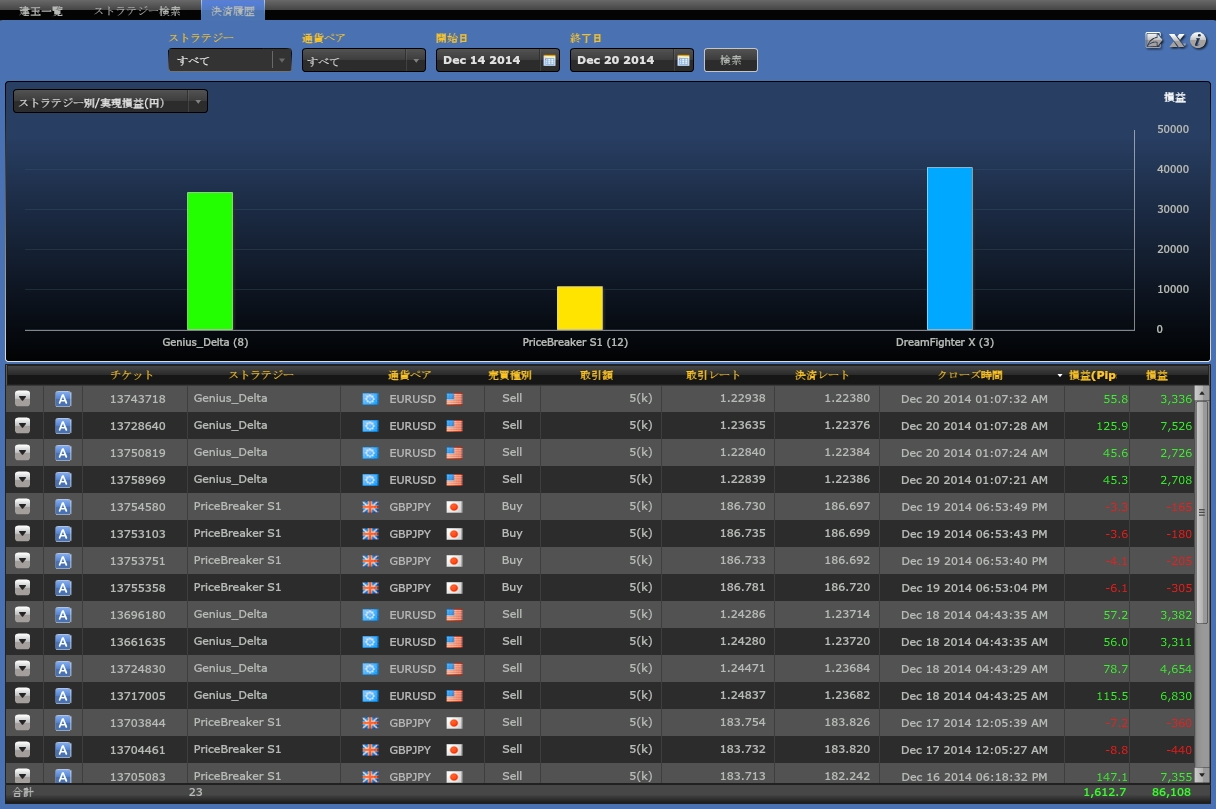Click the UK flag in ticket 13754580 row
This screenshot has height=809, width=1216.
tap(370, 507)
